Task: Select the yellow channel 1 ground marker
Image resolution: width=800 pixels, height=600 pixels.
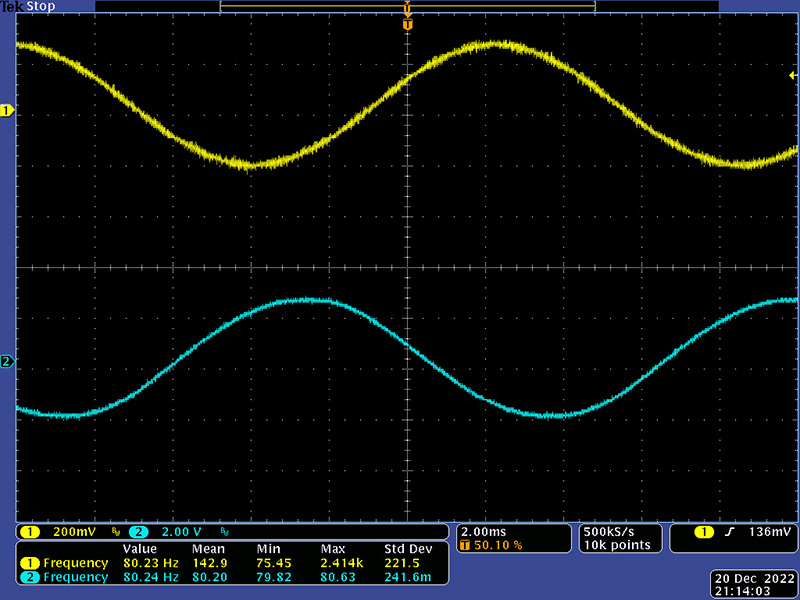Action: [7, 110]
